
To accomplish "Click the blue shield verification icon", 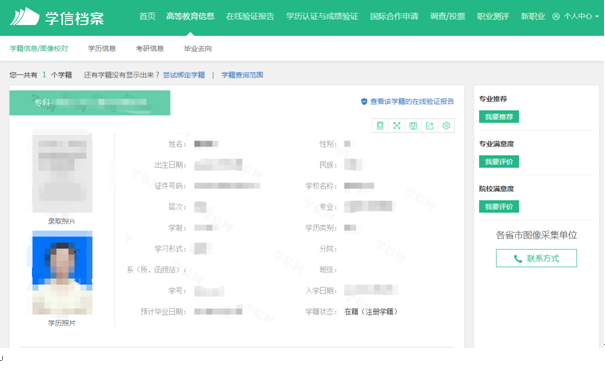I will (364, 101).
